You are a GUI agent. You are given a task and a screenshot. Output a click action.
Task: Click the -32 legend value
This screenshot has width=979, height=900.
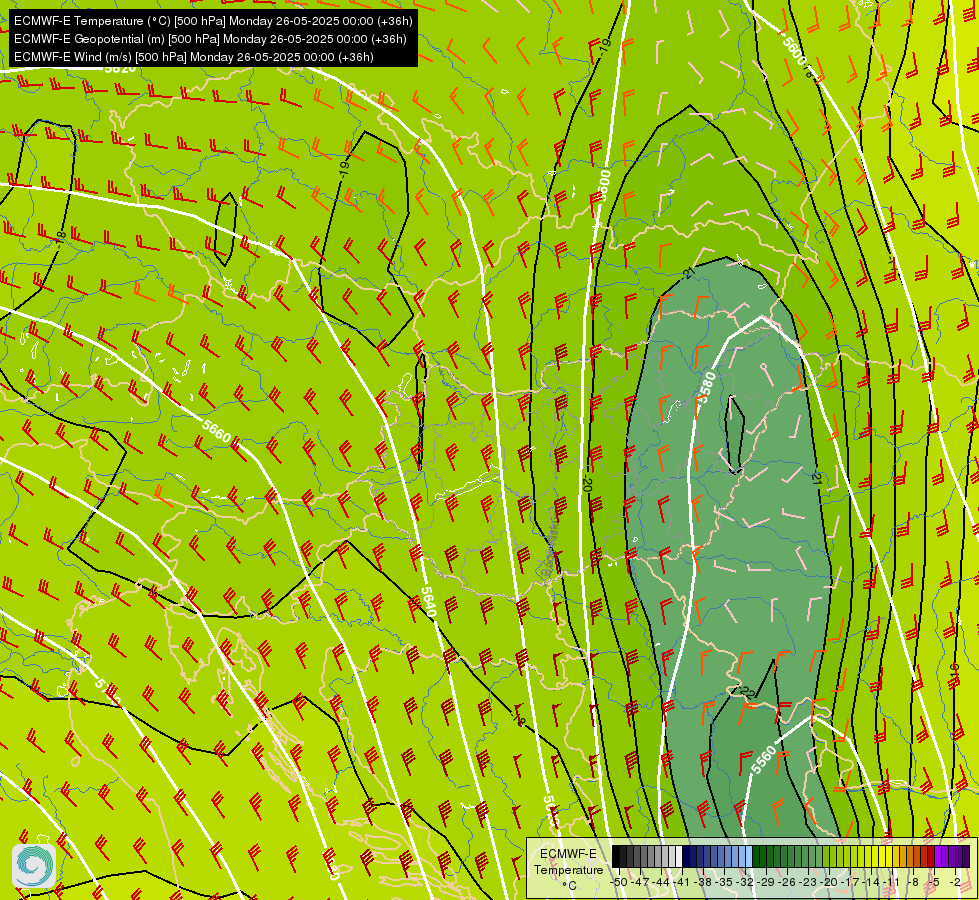pyautogui.click(x=745, y=882)
